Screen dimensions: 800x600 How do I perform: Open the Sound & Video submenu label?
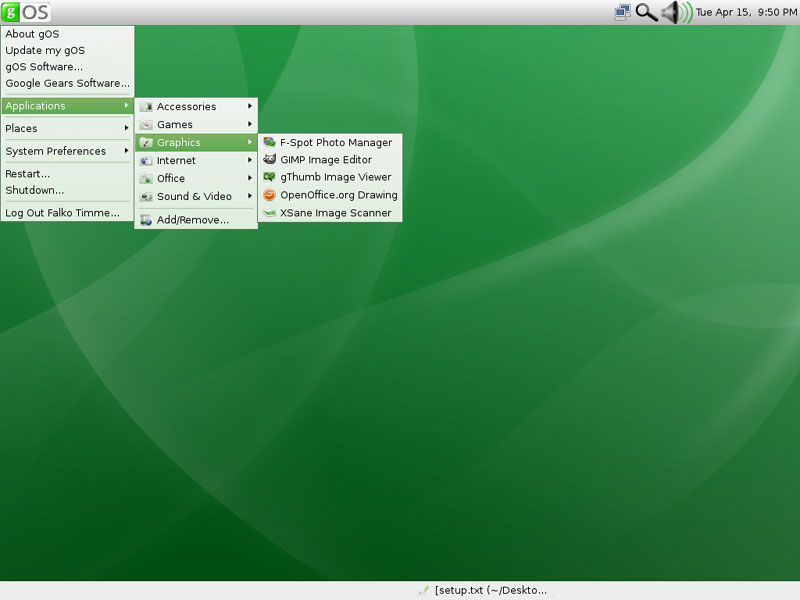pos(194,196)
